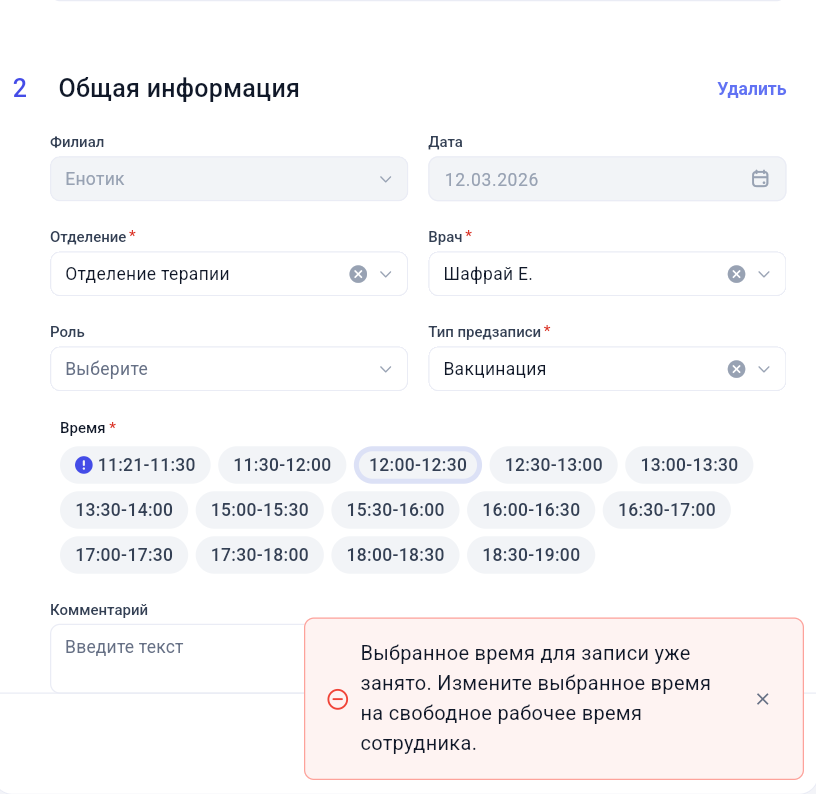Click the Дата field showing 12.03.2026
The height and width of the screenshot is (794, 816).
tap(607, 178)
